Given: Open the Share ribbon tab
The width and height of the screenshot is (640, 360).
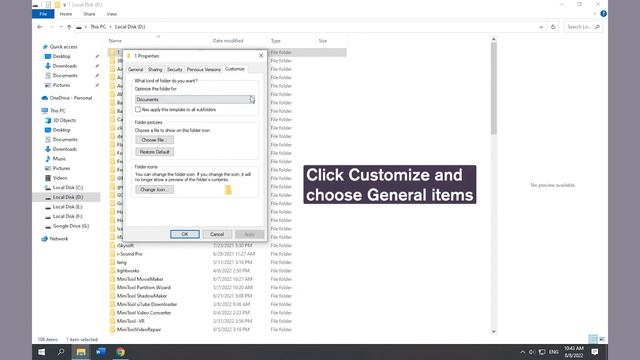Looking at the screenshot, I should tap(89, 14).
